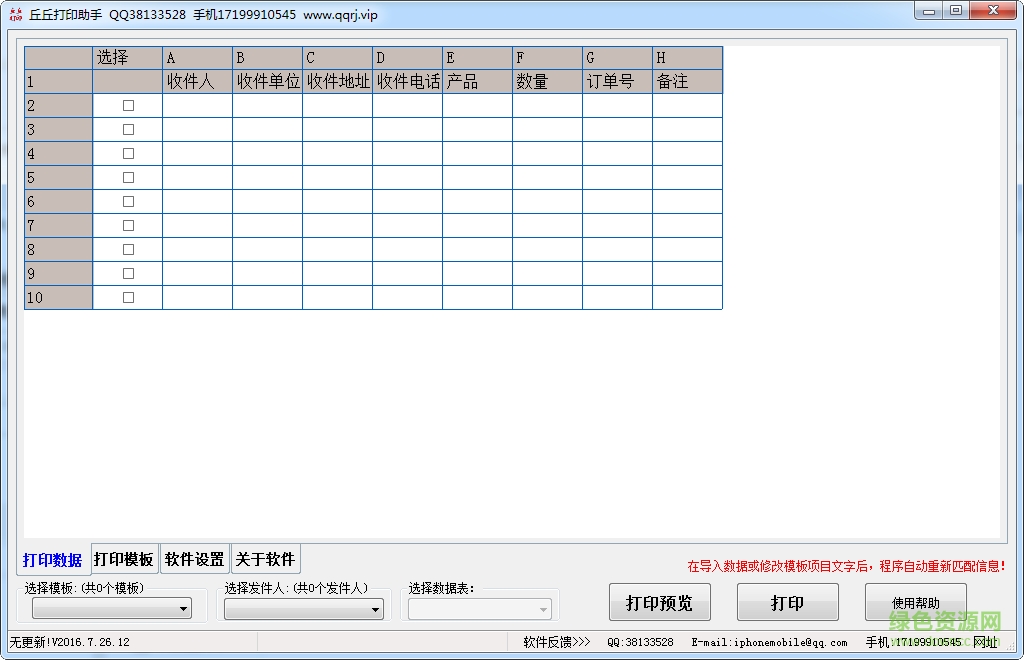Expand the 选择发件人 sender dropdown
1024x660 pixels.
302,609
